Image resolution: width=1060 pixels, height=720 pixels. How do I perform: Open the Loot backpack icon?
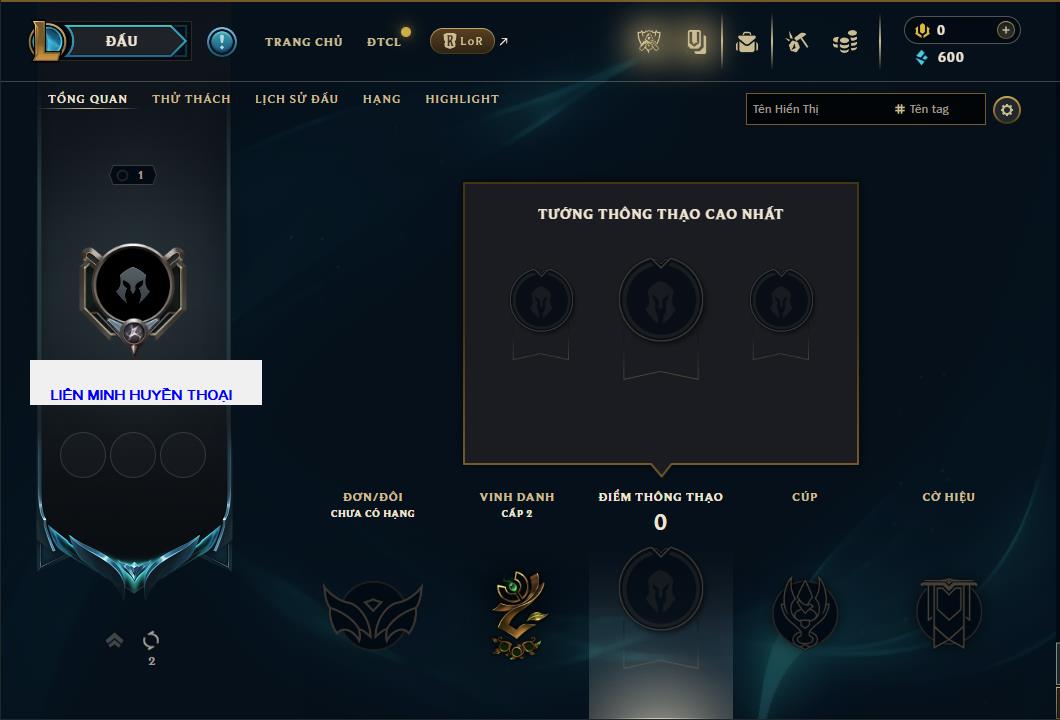(747, 42)
